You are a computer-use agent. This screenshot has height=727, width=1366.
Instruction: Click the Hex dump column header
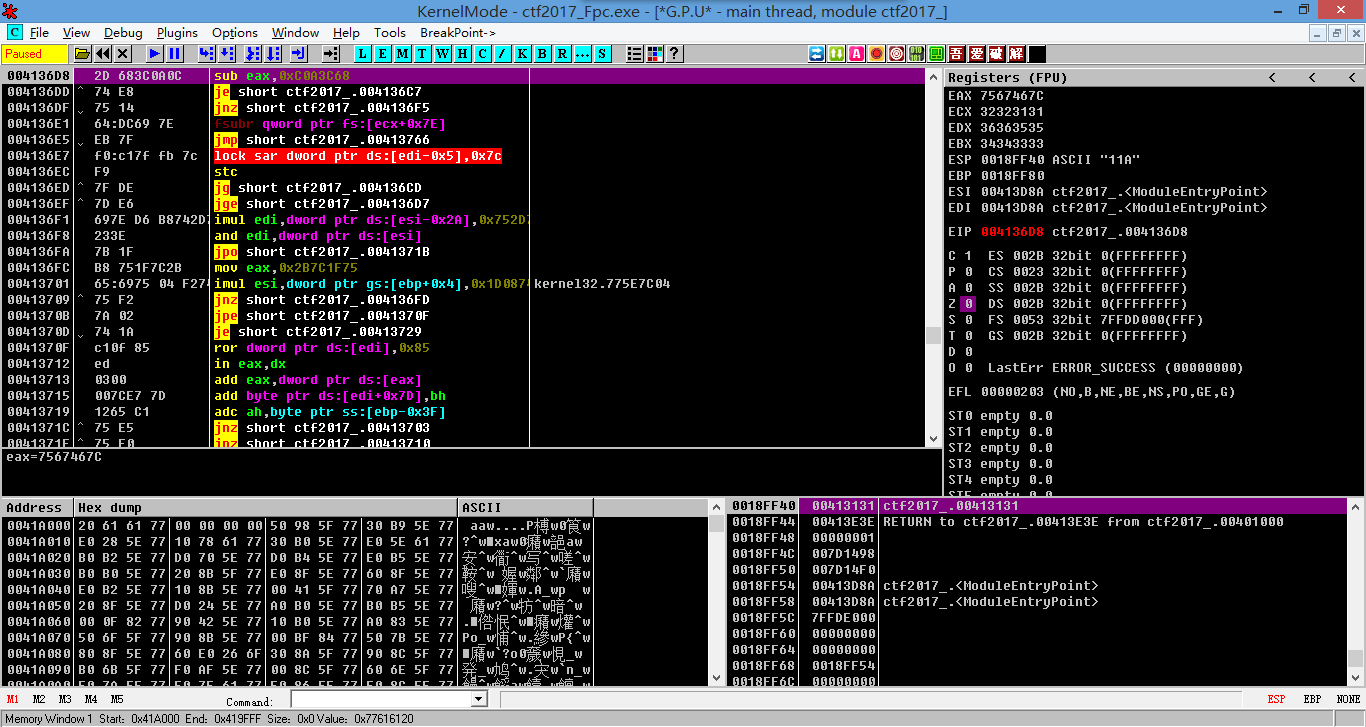tap(265, 507)
